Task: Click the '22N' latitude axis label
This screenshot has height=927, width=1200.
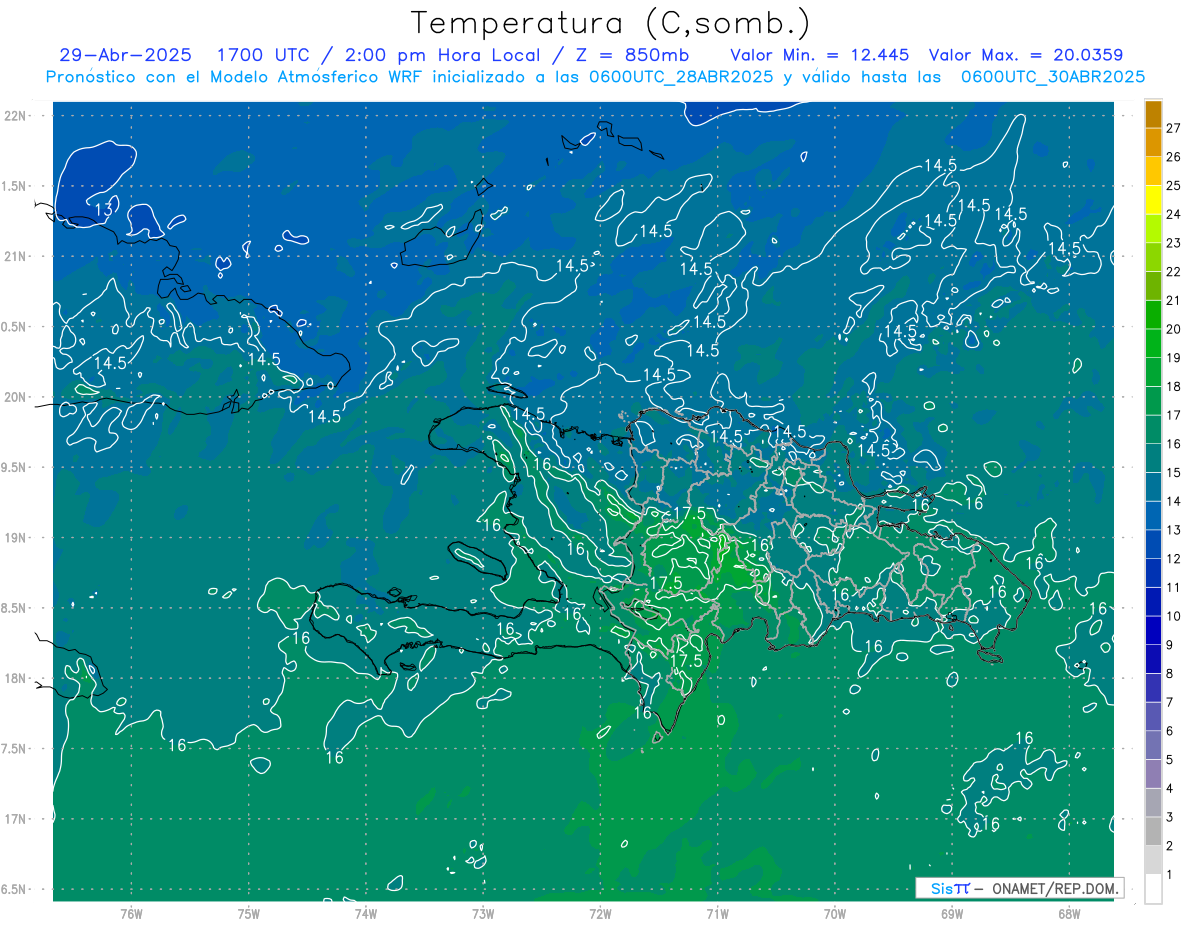Action: [16, 116]
